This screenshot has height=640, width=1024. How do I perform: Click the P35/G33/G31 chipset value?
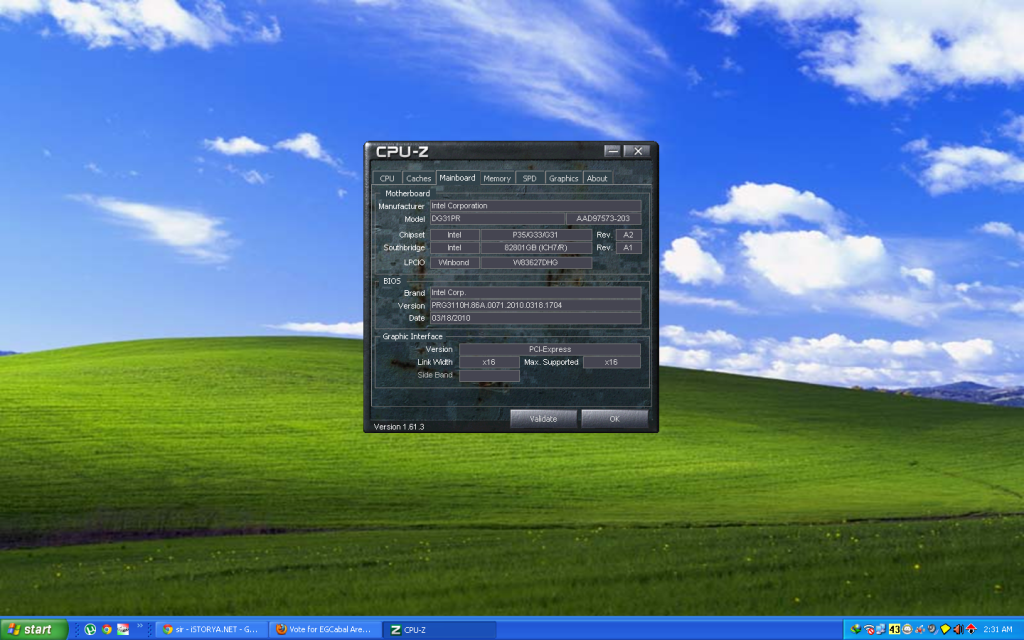coord(536,234)
